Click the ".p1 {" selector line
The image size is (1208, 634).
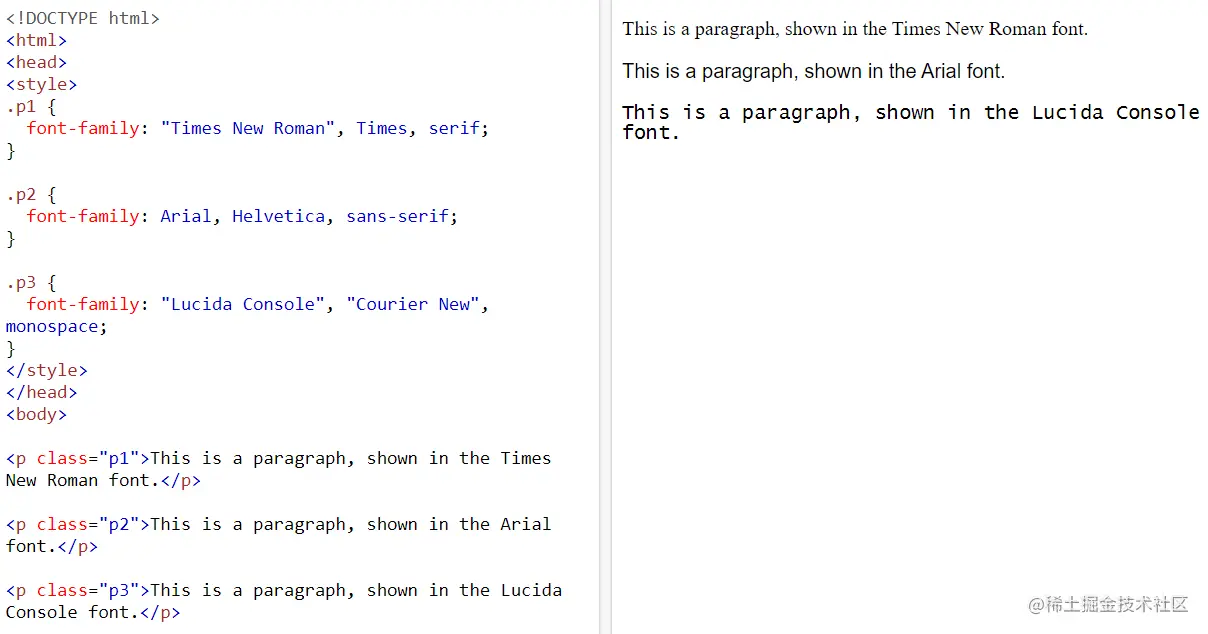pyautogui.click(x=31, y=106)
